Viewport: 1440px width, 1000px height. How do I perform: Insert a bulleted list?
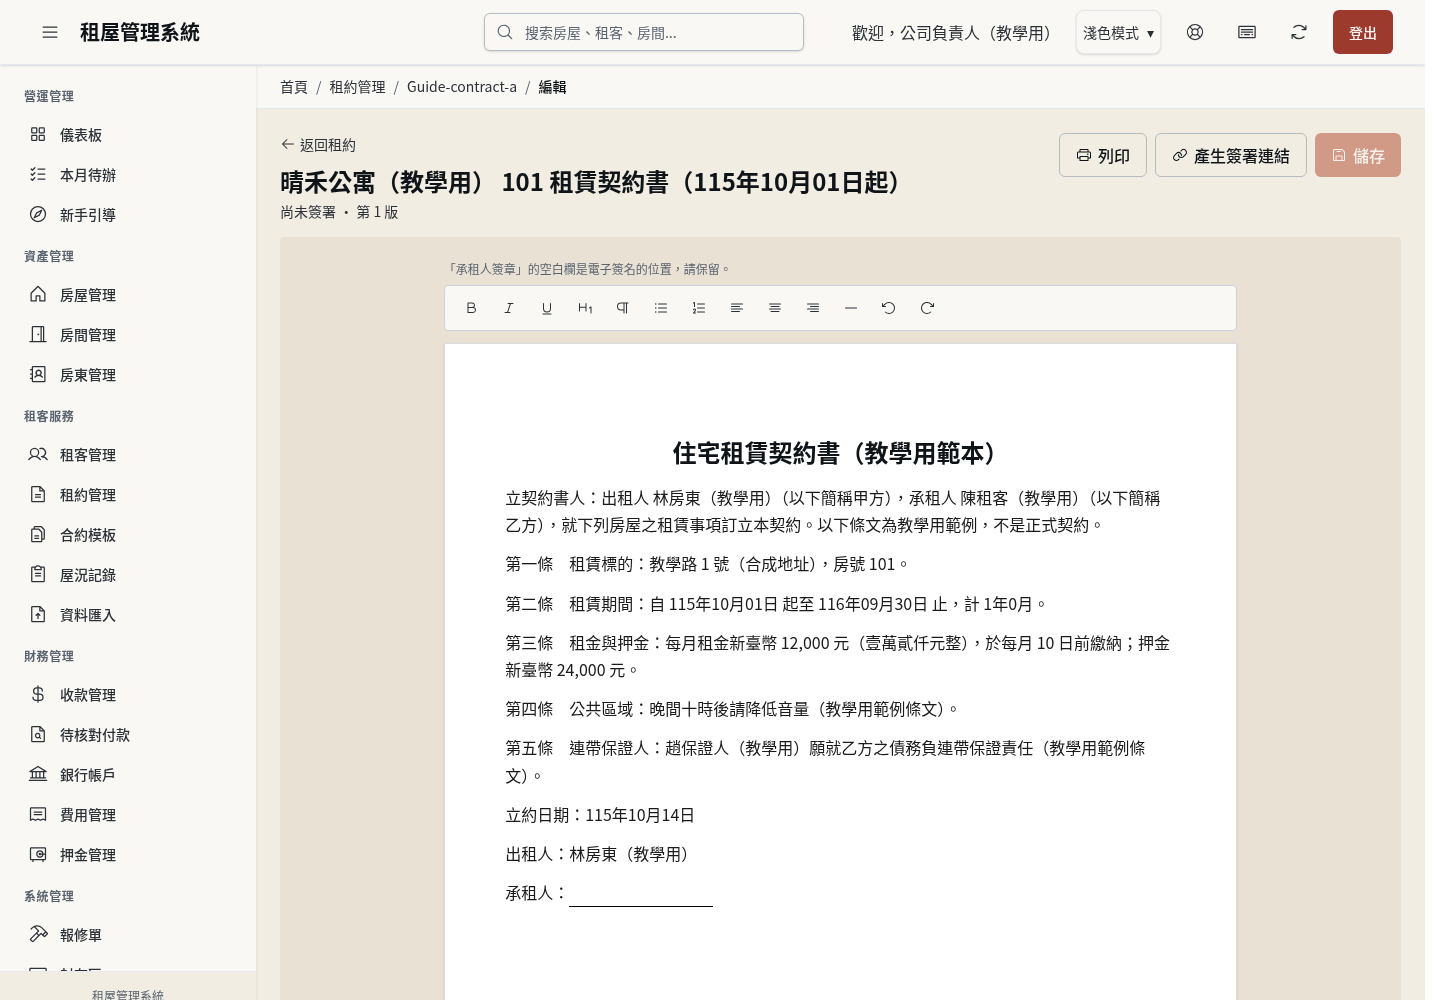661,308
